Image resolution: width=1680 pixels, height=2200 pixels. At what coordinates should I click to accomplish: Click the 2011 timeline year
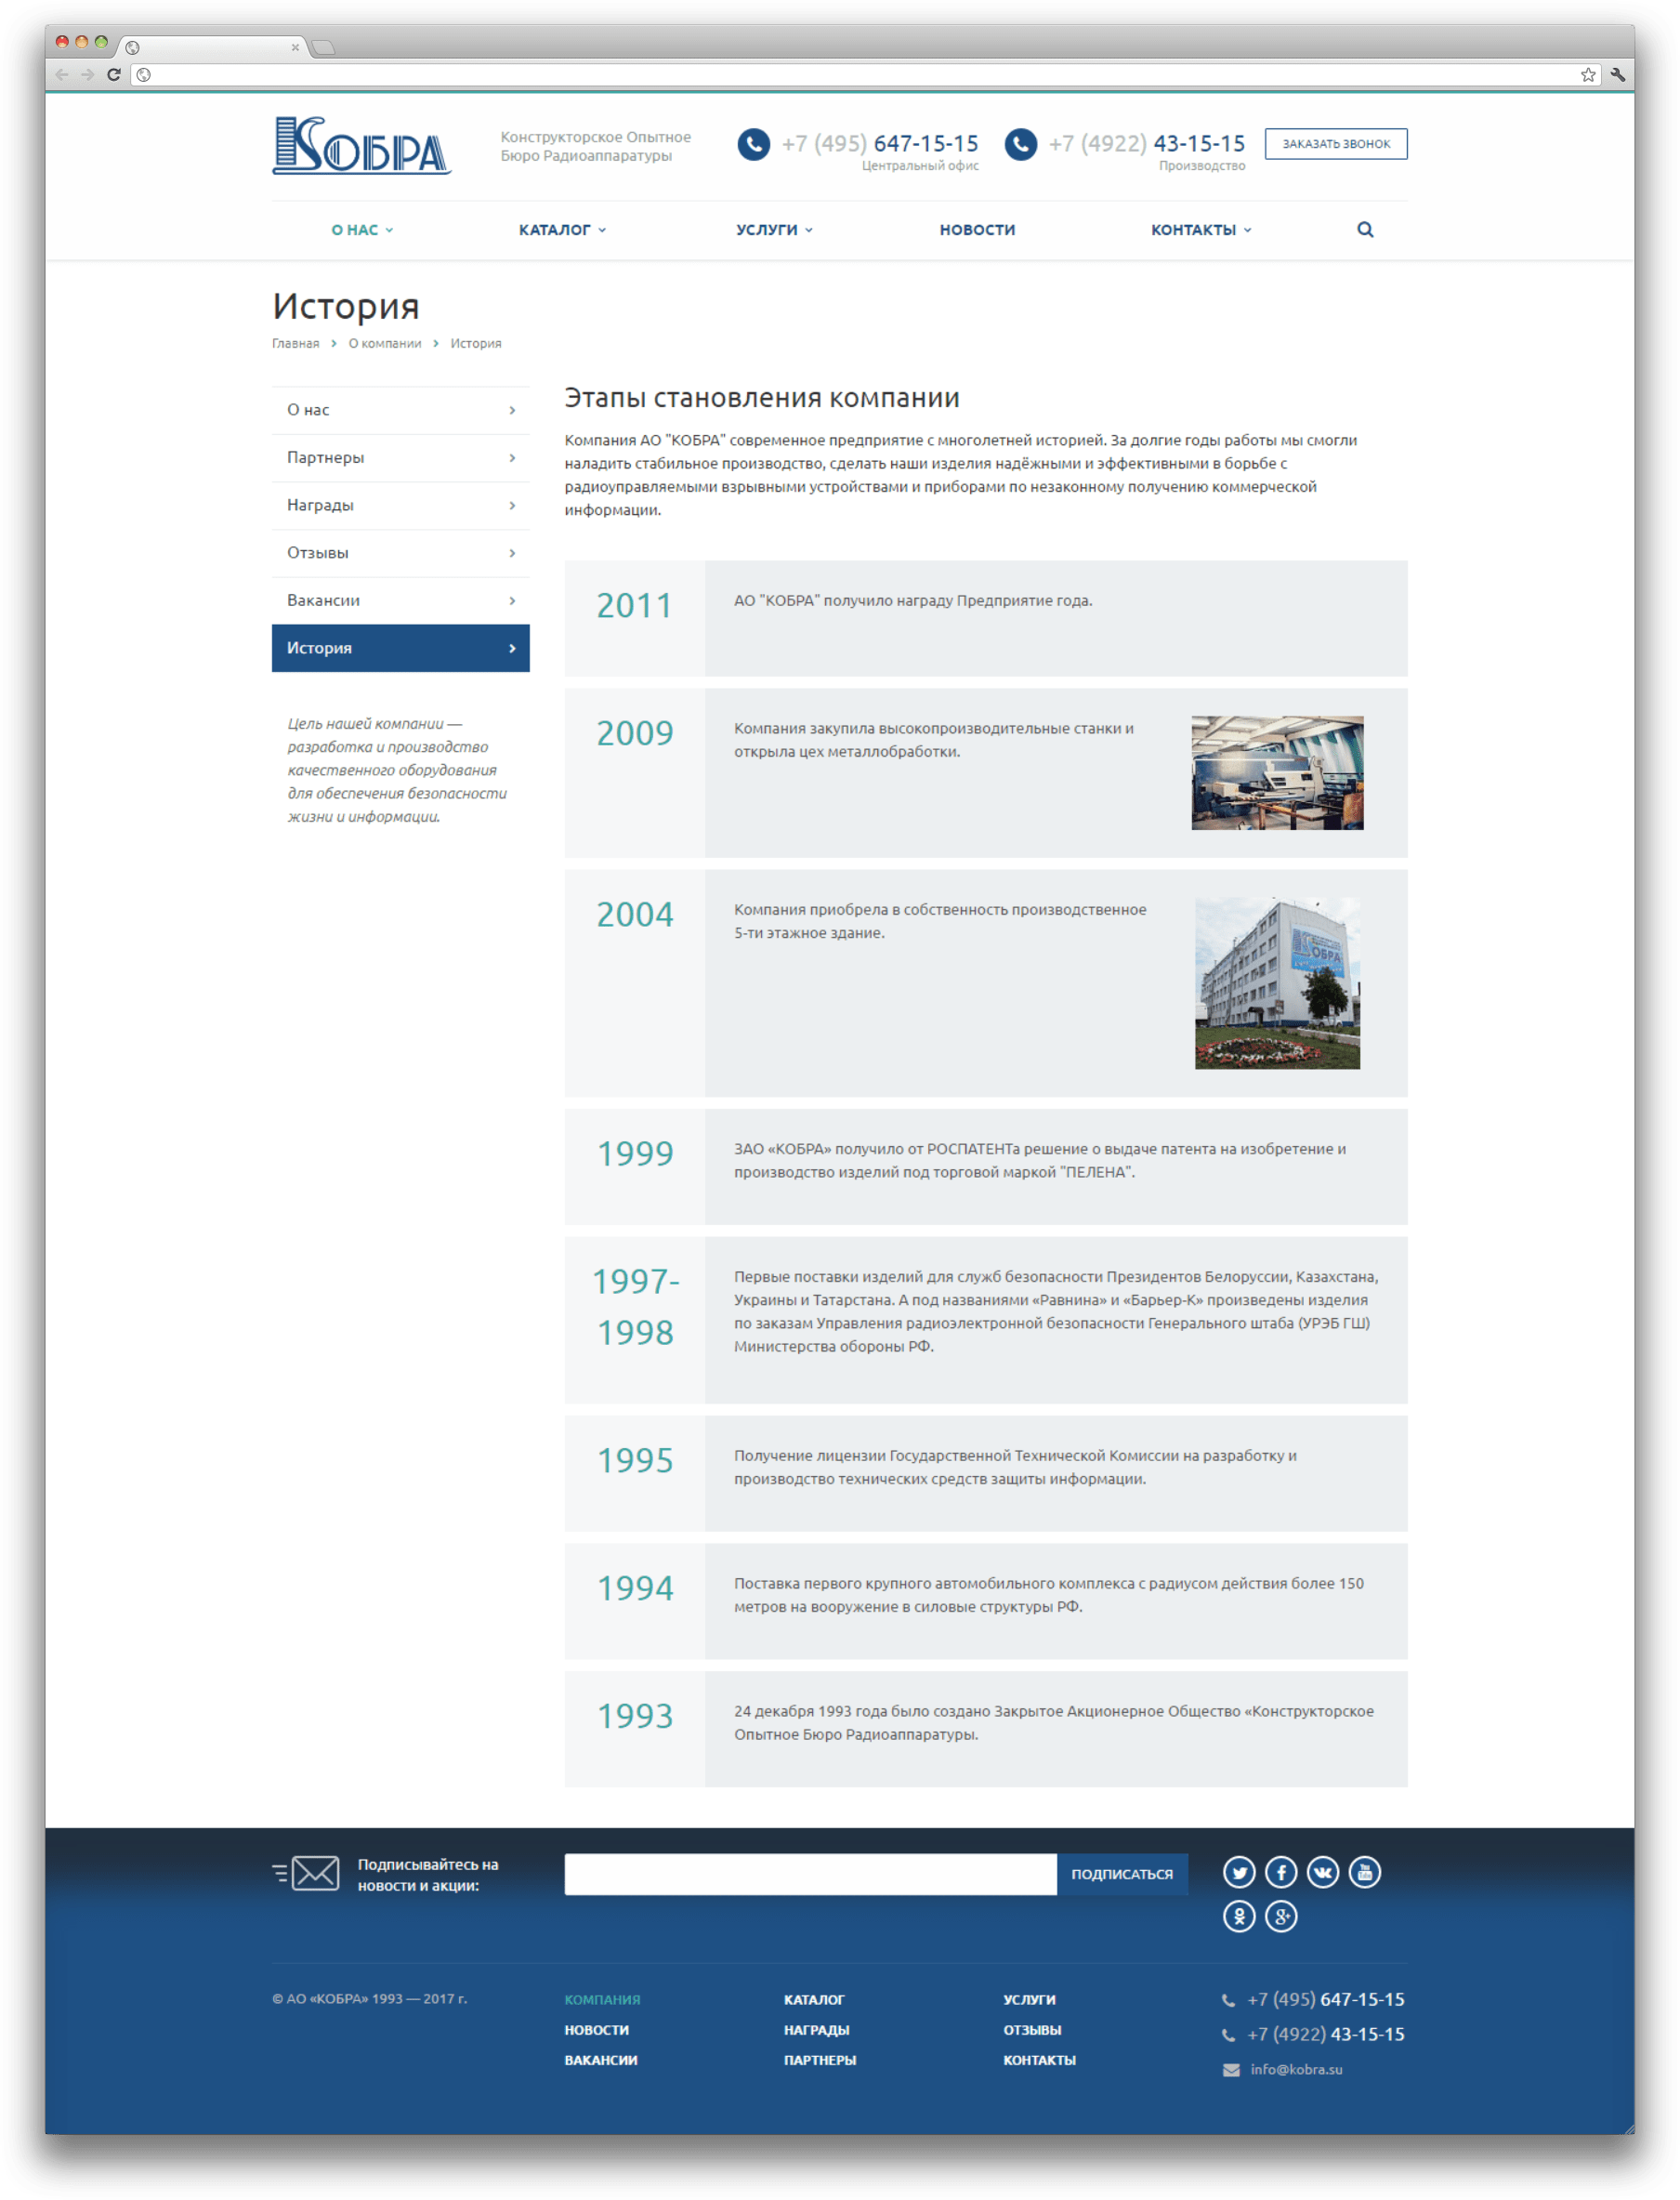(635, 606)
